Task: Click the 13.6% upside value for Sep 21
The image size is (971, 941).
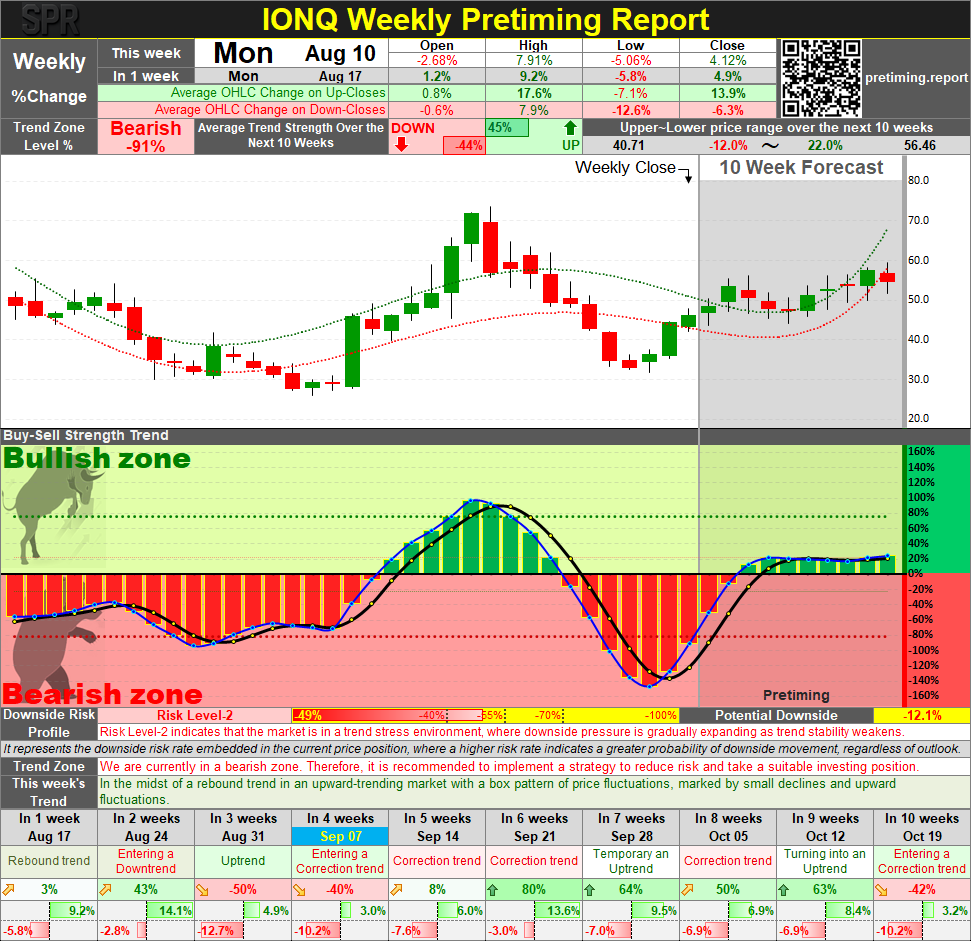Action: [x=564, y=911]
